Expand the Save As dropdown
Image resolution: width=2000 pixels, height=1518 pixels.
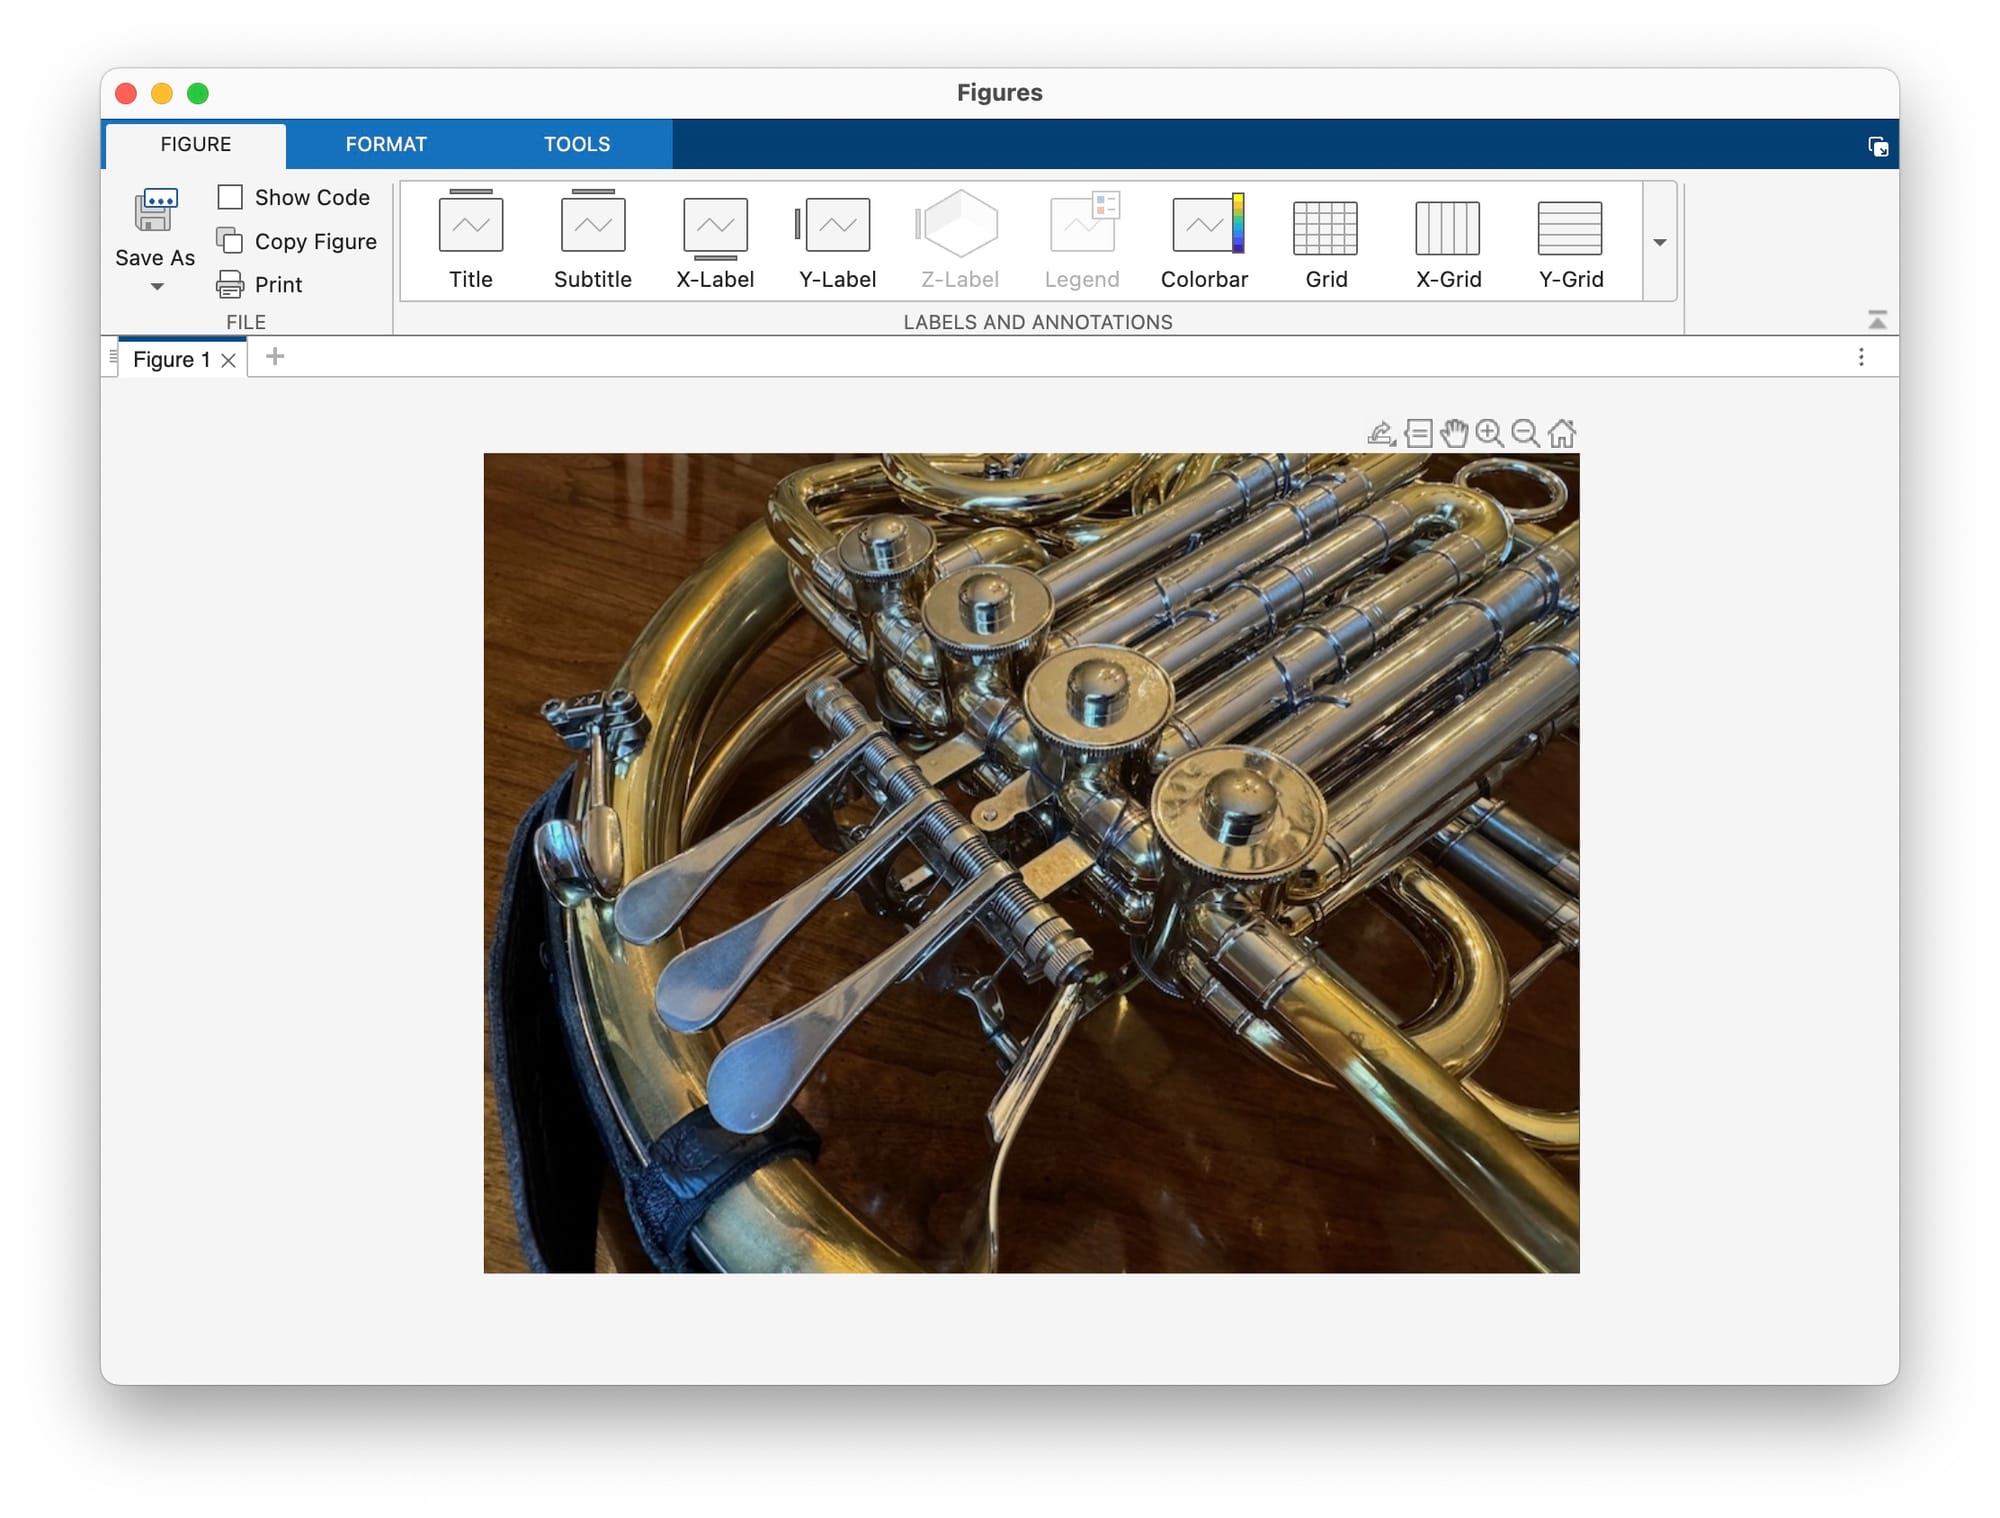click(x=155, y=287)
